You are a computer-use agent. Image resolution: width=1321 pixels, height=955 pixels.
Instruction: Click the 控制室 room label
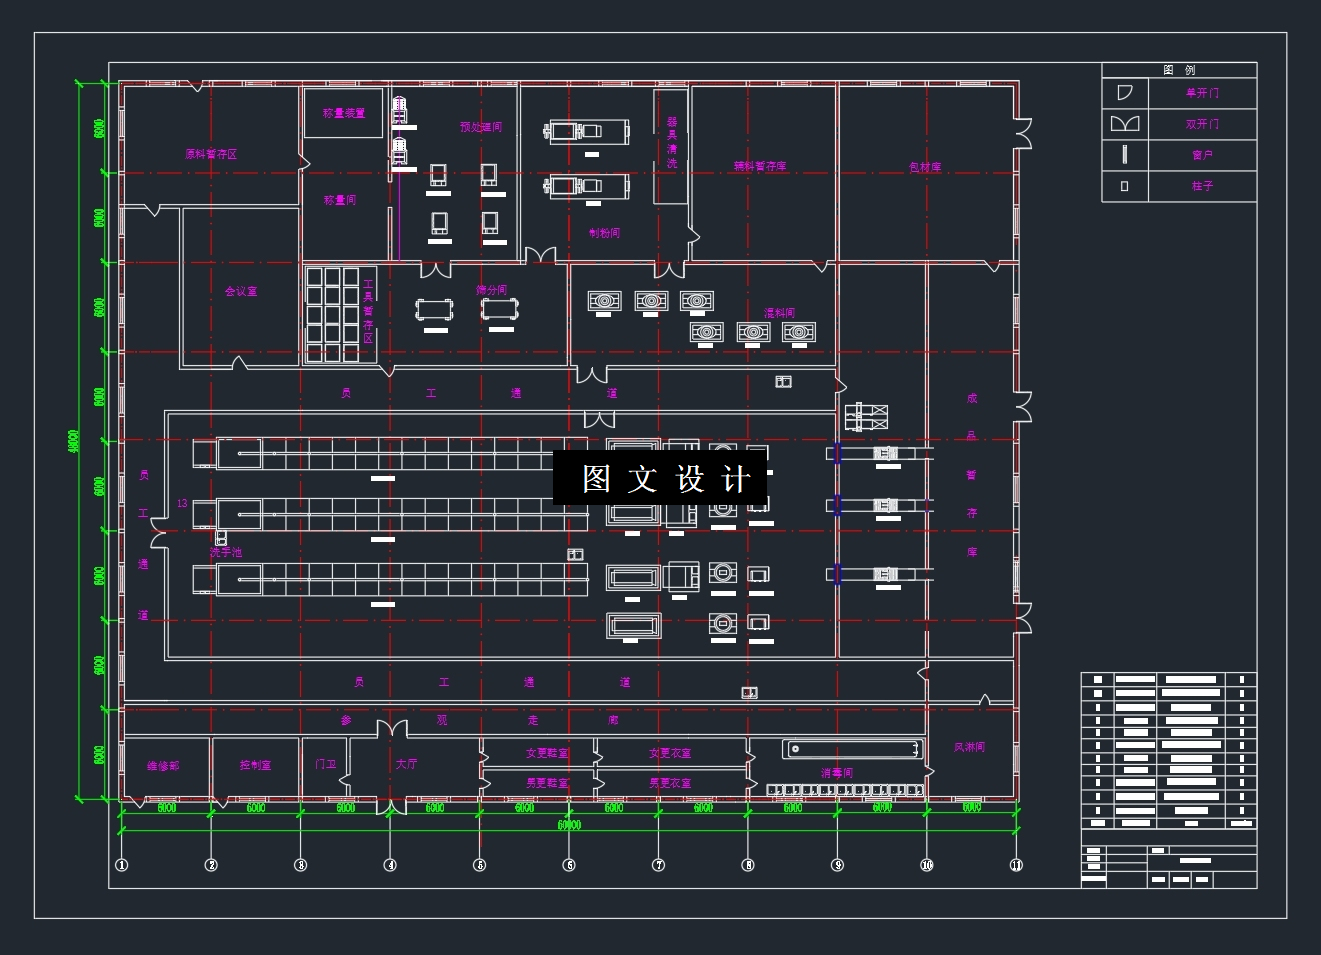pyautogui.click(x=256, y=765)
